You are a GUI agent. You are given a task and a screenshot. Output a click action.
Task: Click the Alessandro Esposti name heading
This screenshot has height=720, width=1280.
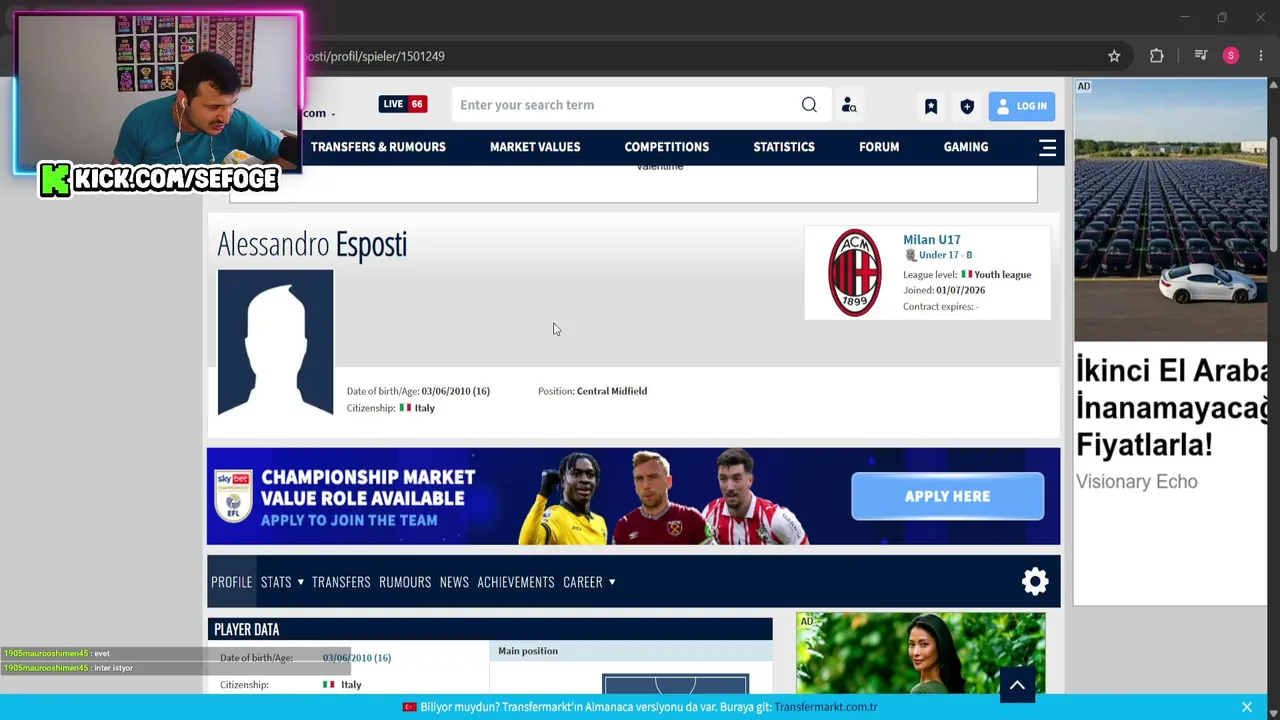(x=312, y=244)
